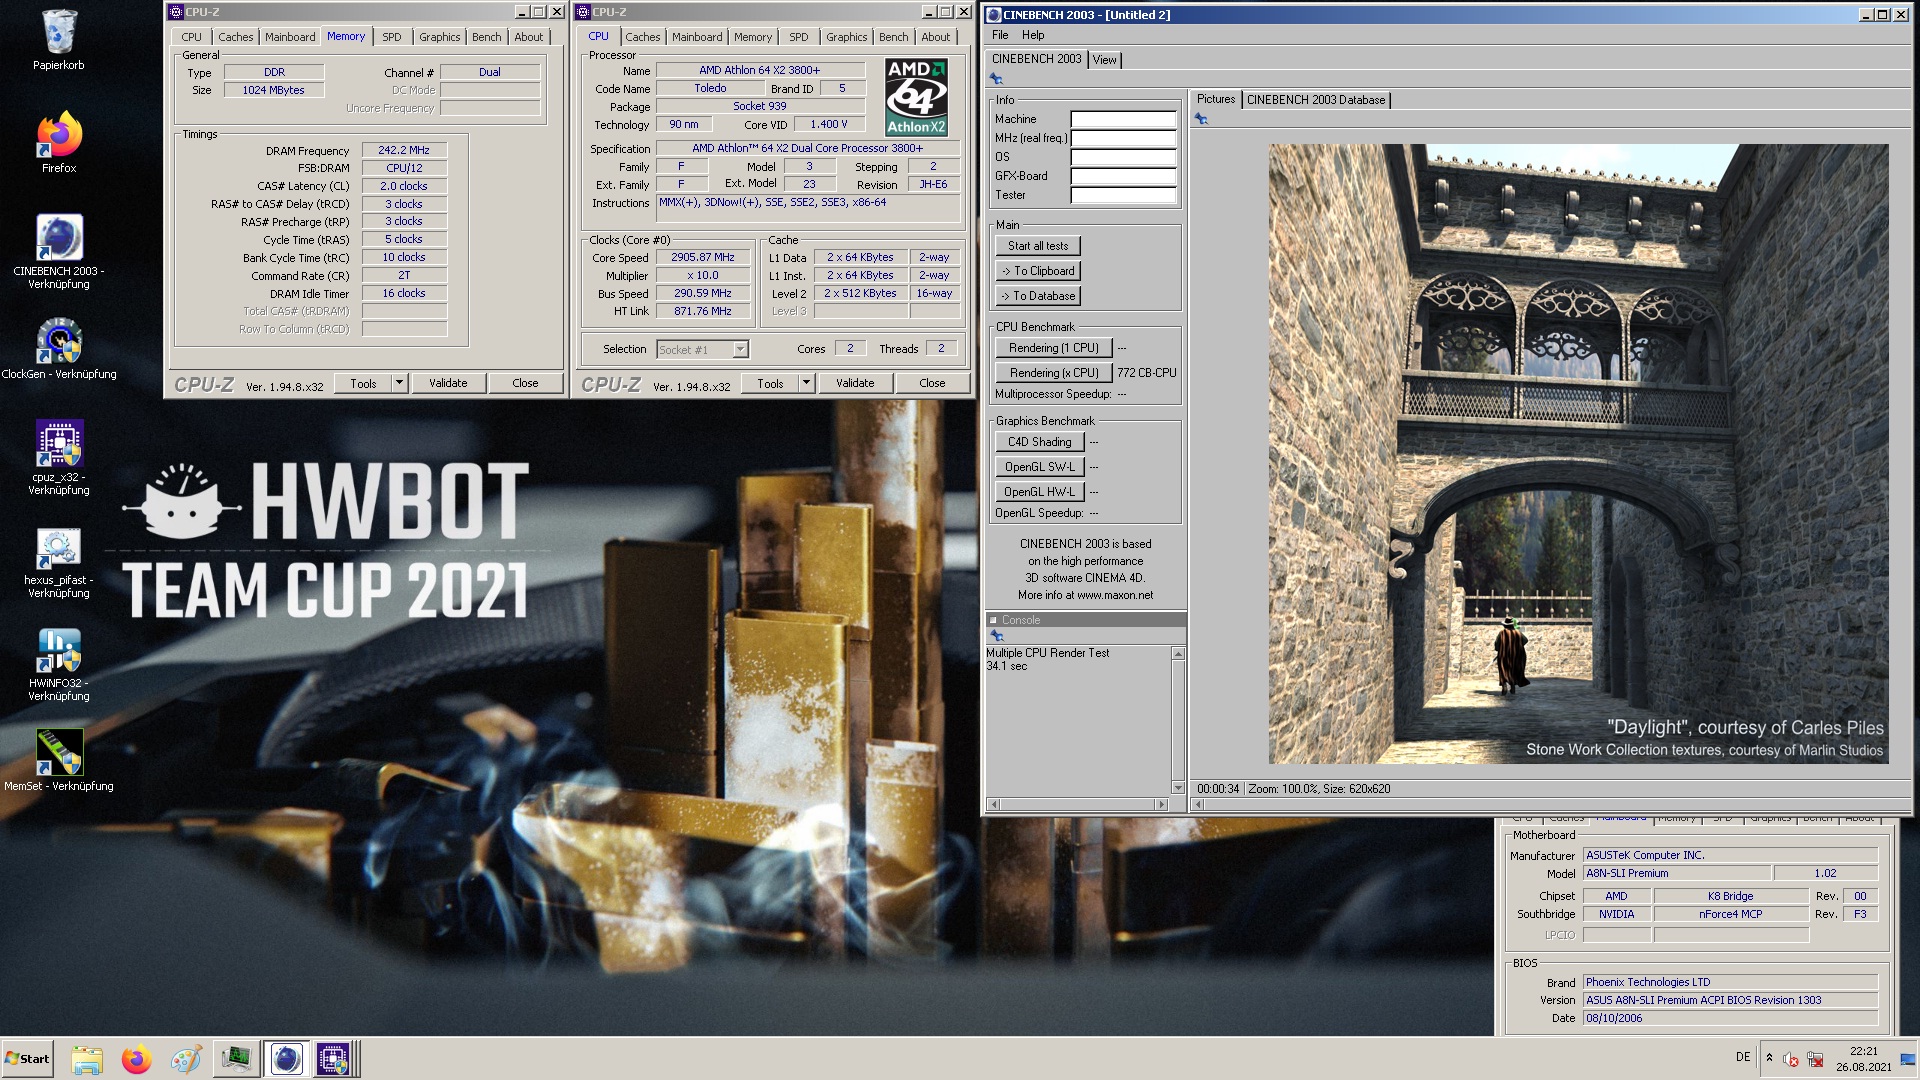Select the ClockGen desktop shortcut icon
Viewport: 1920px width, 1080px height.
[59, 341]
